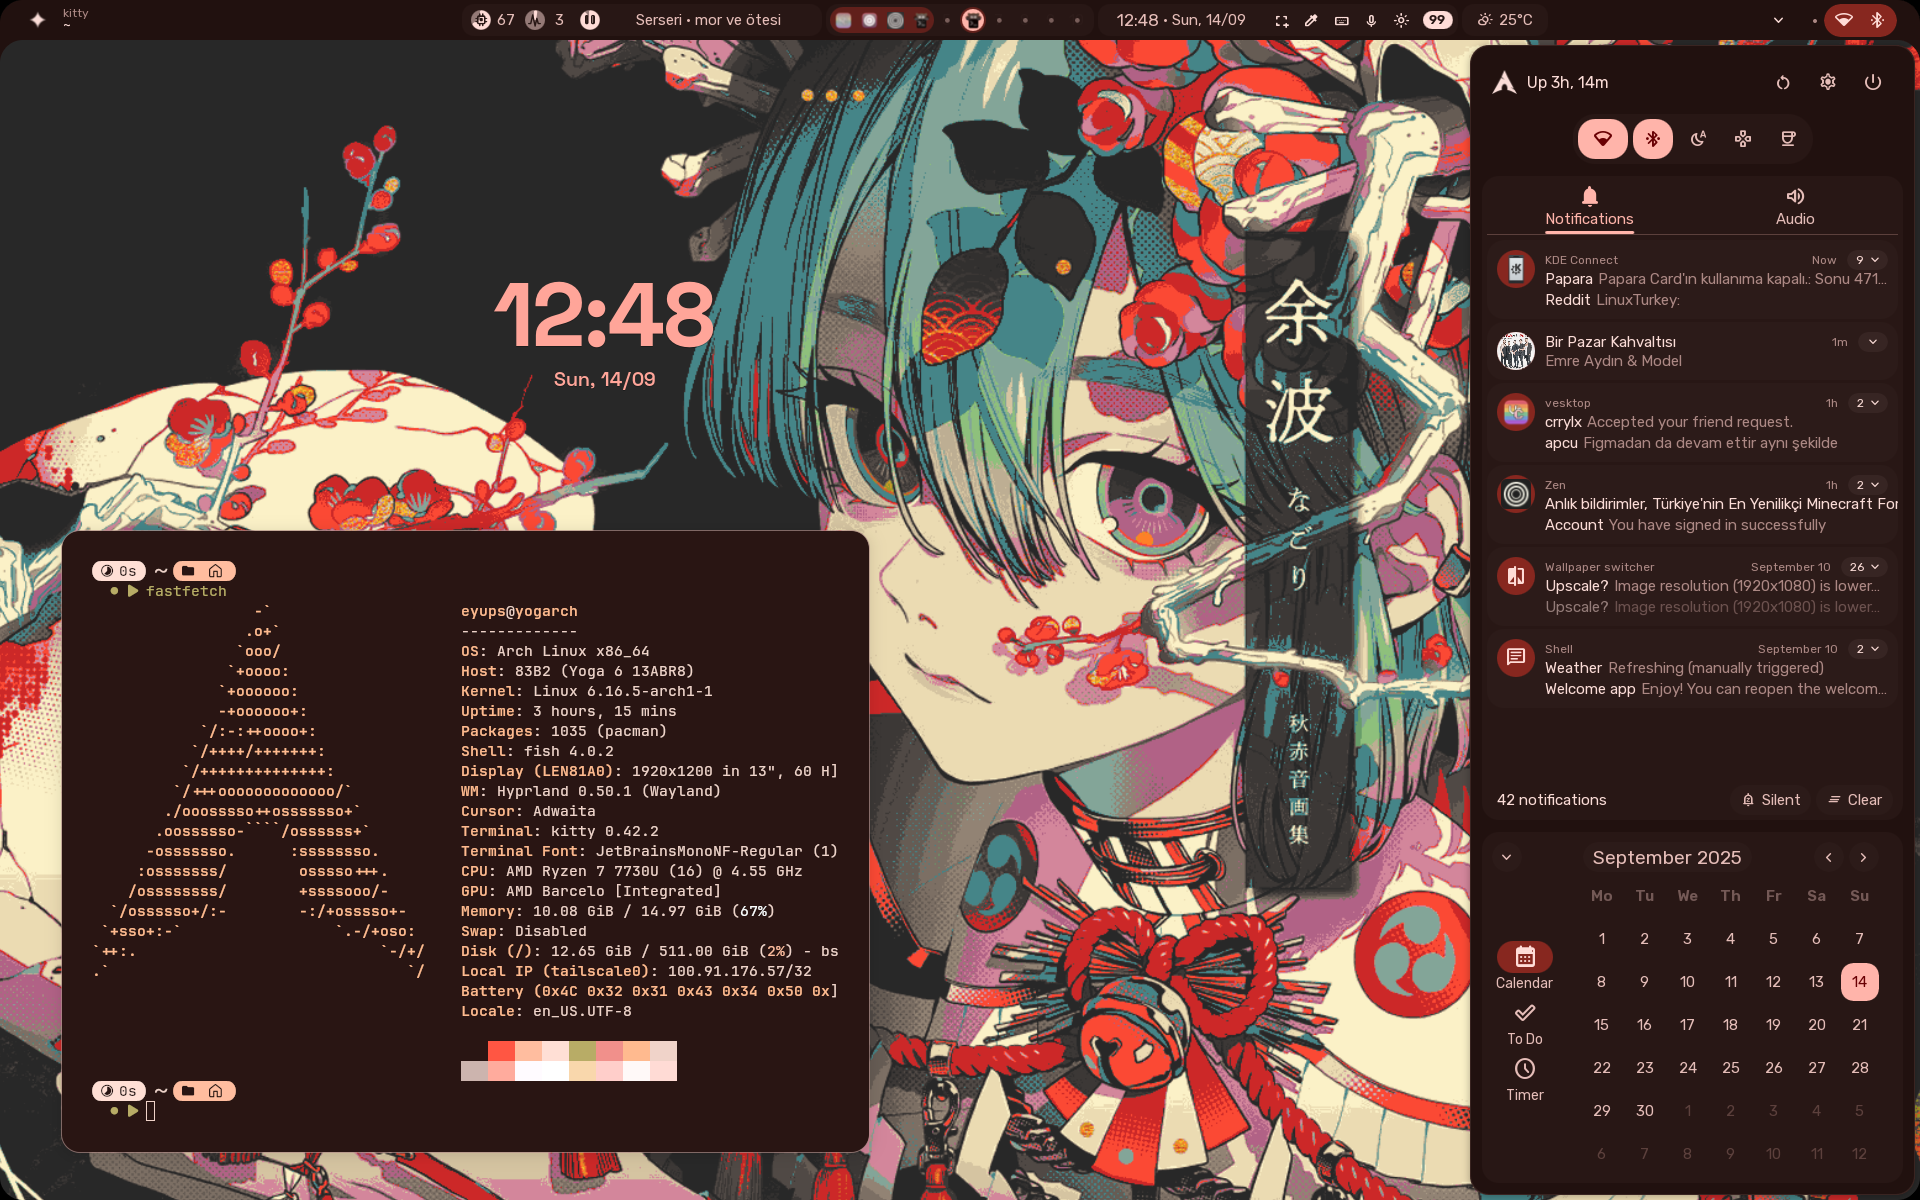Expand the KDE Connect notification group
This screenshot has height=1200, width=1920.
[1866, 260]
